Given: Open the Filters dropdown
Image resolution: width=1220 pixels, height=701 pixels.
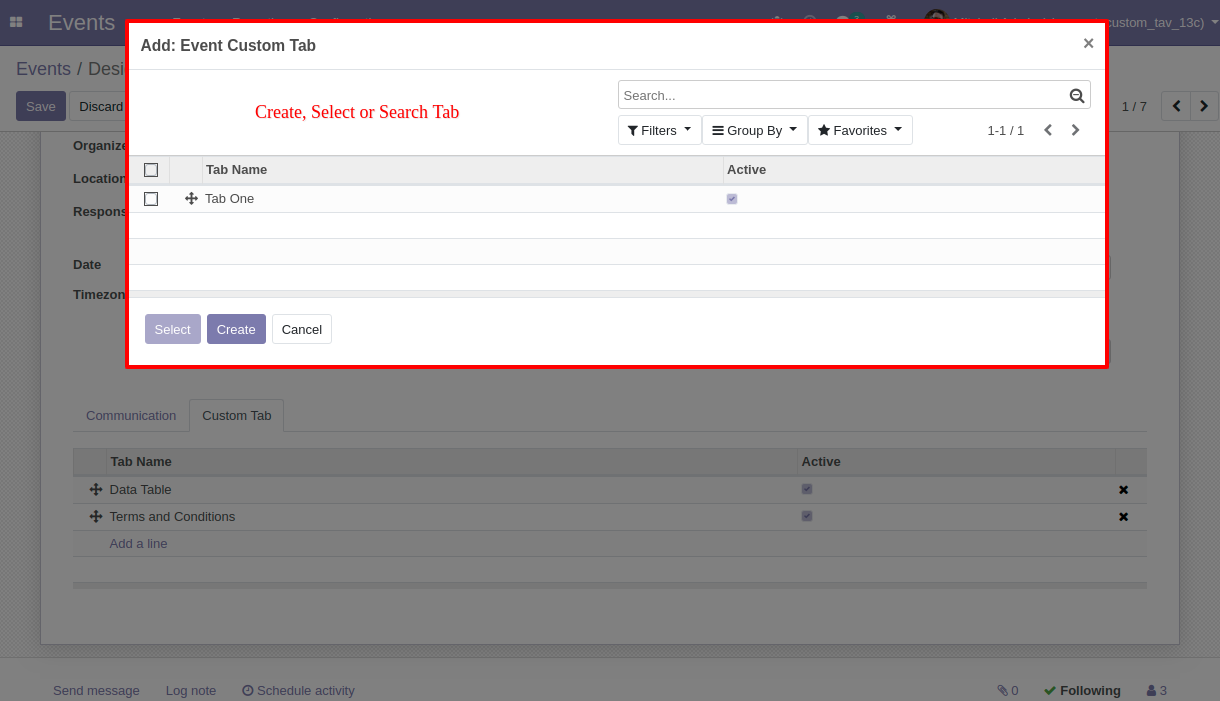Looking at the screenshot, I should click(659, 130).
